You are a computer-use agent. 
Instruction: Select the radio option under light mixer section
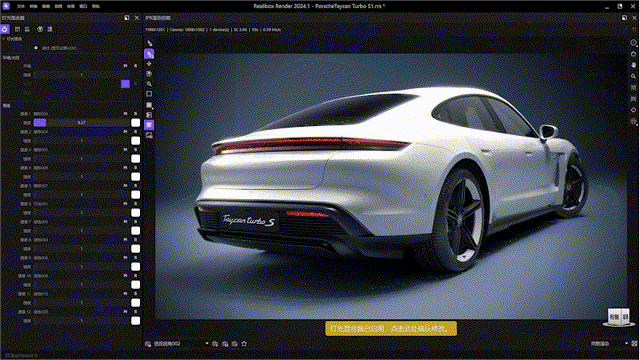tap(36, 48)
